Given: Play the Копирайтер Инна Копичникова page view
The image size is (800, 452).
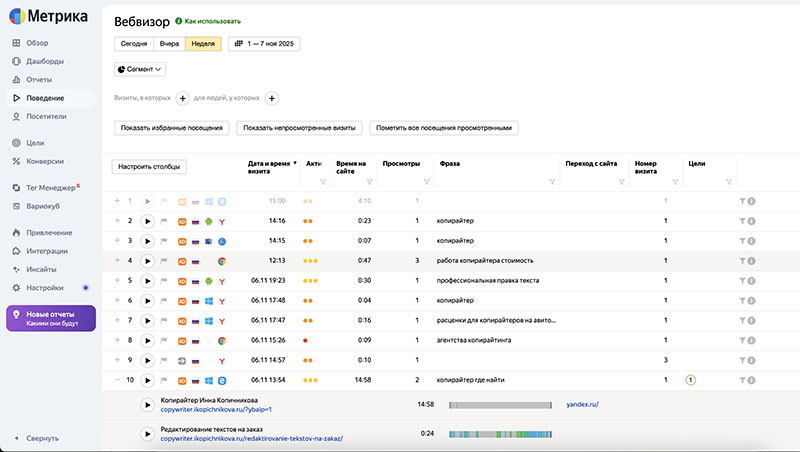Looking at the screenshot, I should (x=147, y=405).
